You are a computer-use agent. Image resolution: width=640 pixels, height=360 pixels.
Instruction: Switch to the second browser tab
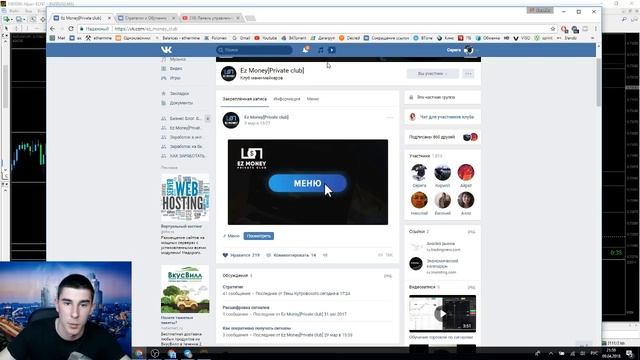click(146, 18)
